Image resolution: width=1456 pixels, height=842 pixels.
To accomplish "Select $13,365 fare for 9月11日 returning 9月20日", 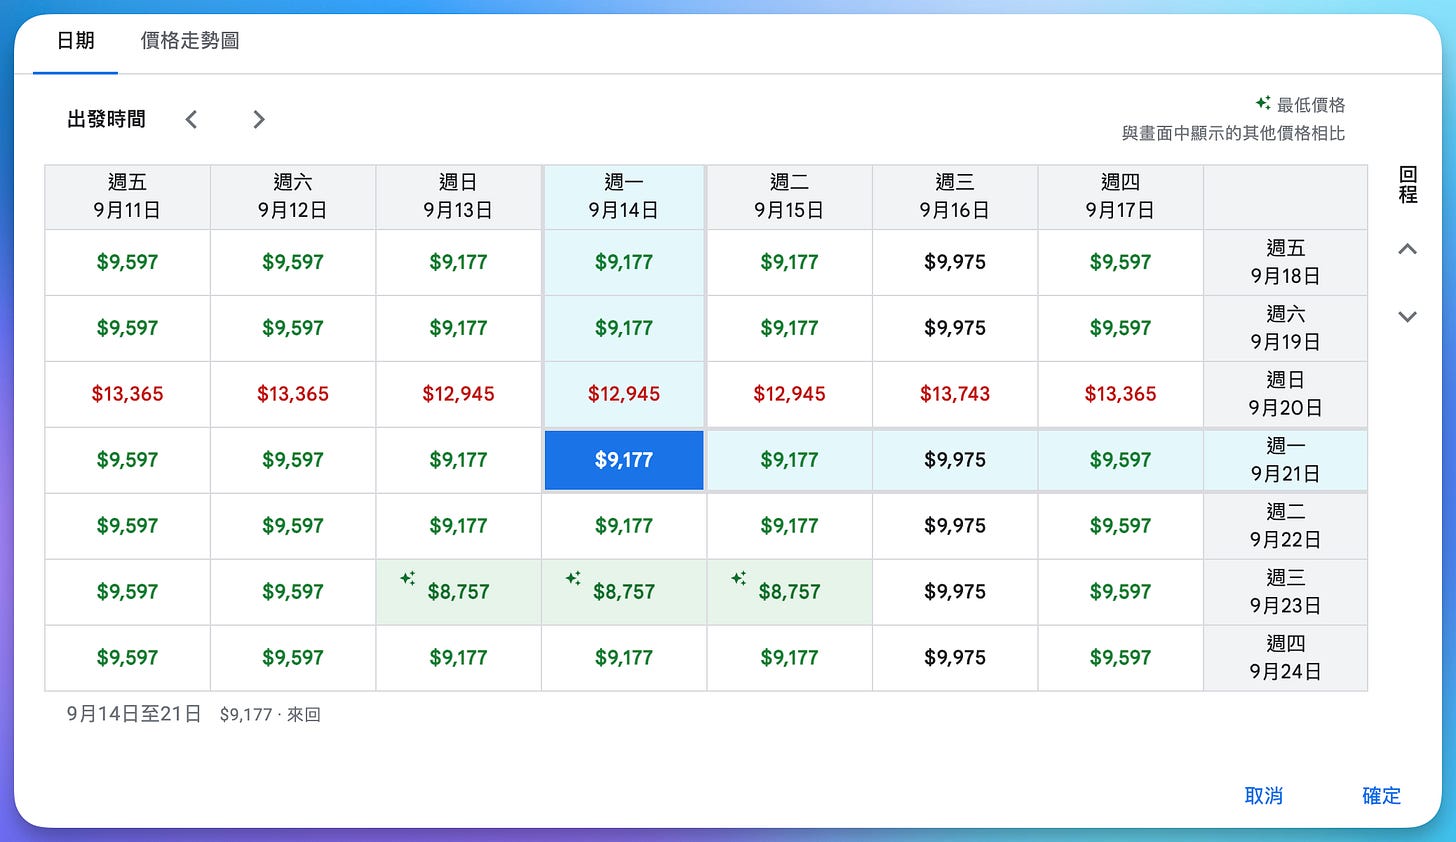I will point(128,394).
